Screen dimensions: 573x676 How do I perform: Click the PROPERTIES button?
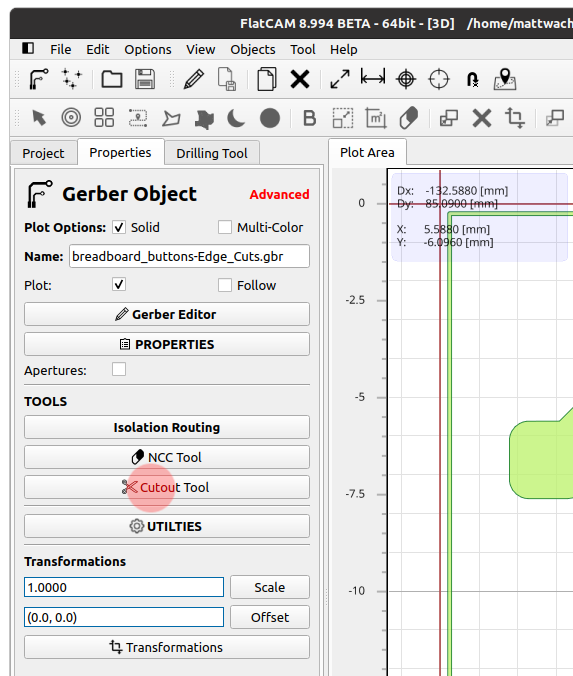point(167,344)
